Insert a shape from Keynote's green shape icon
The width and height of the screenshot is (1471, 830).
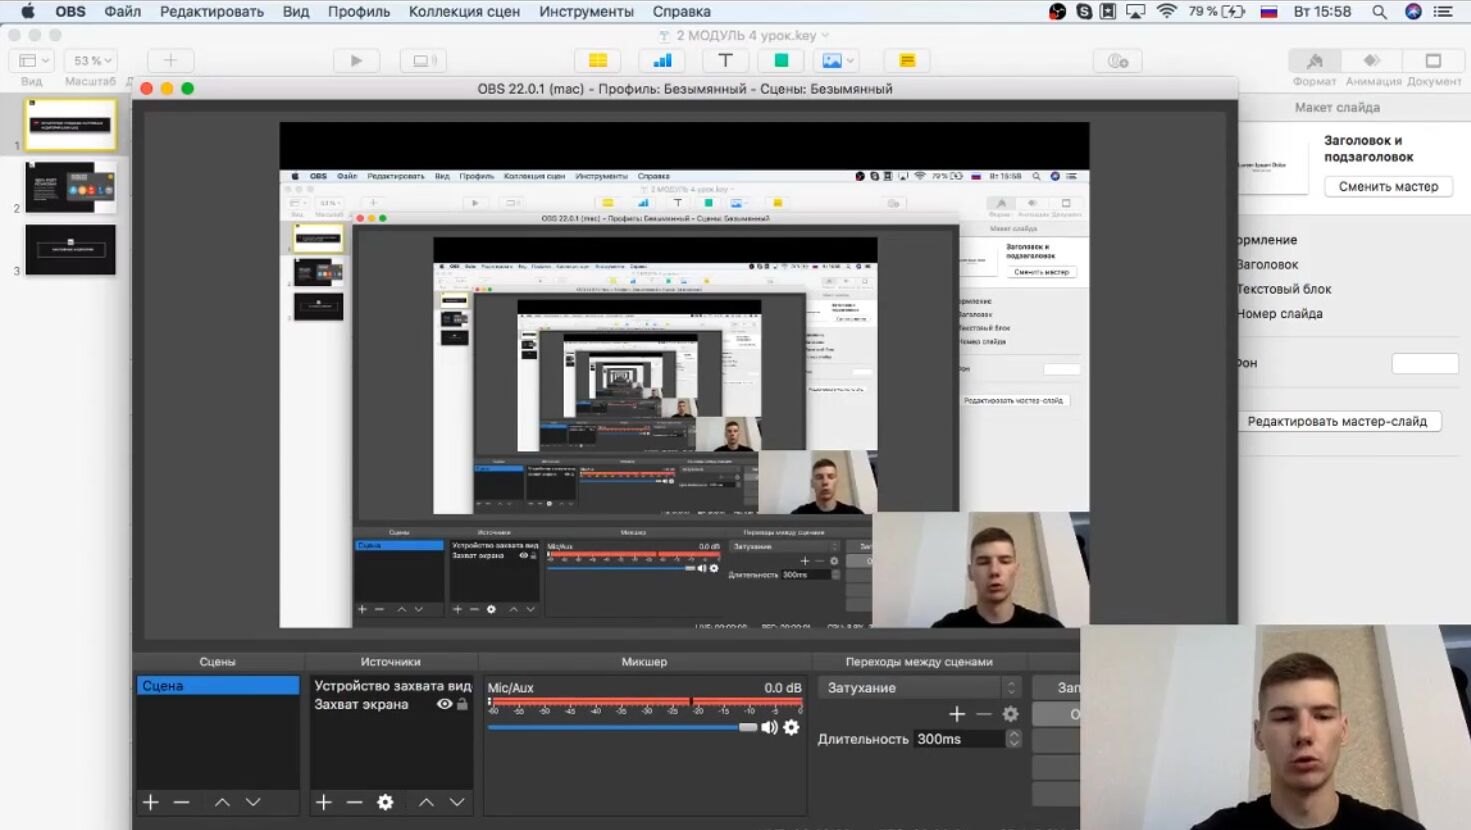781,61
